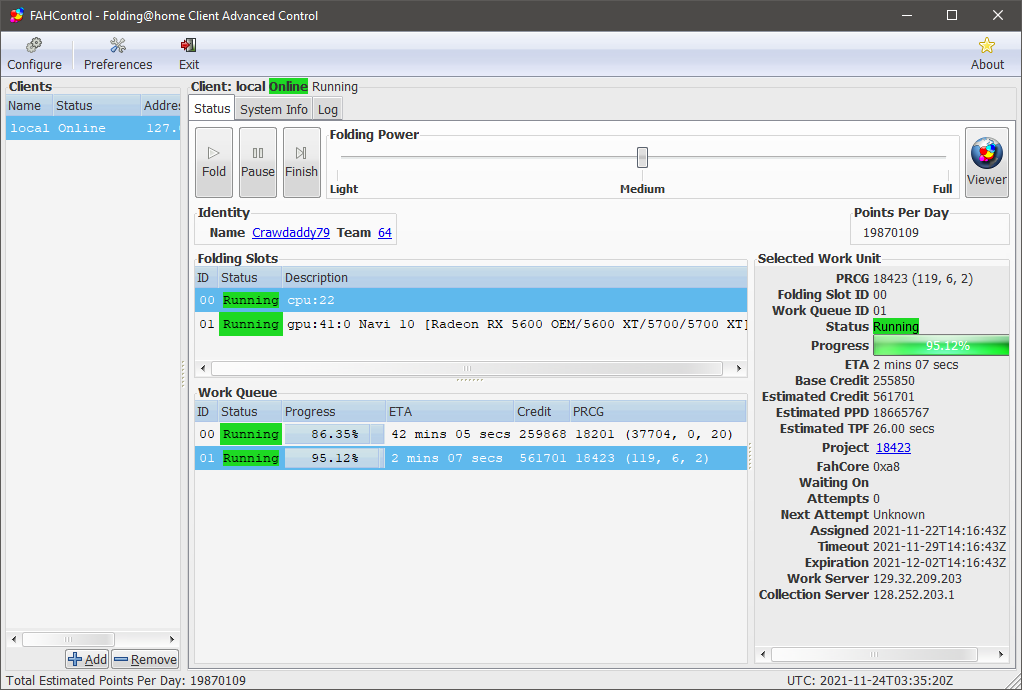Open the Log tab
The width and height of the screenshot is (1022, 690).
click(327, 109)
